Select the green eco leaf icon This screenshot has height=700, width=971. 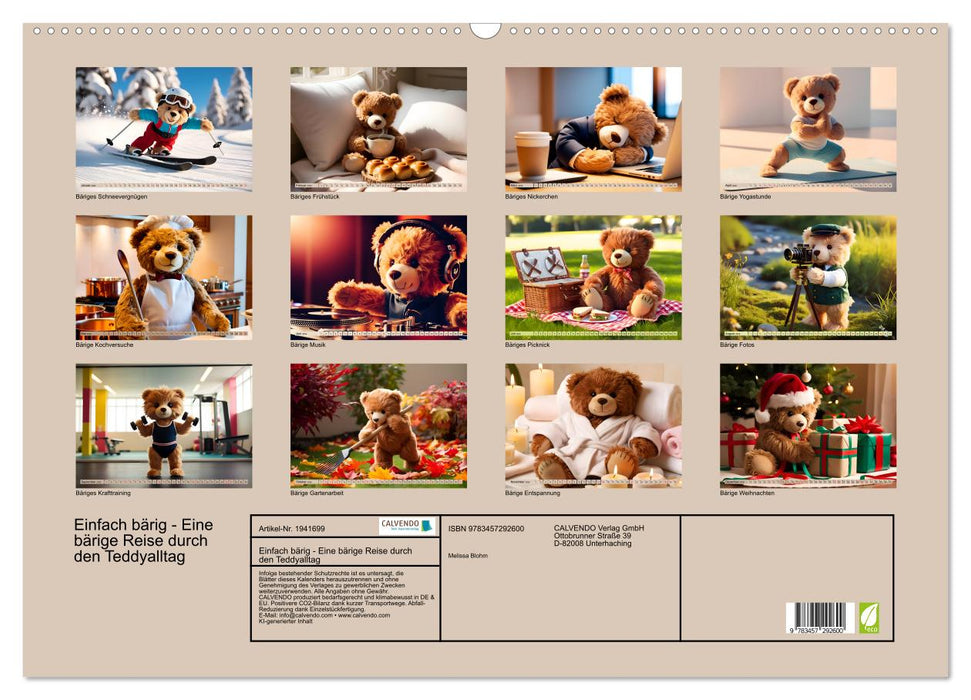[x=868, y=616]
